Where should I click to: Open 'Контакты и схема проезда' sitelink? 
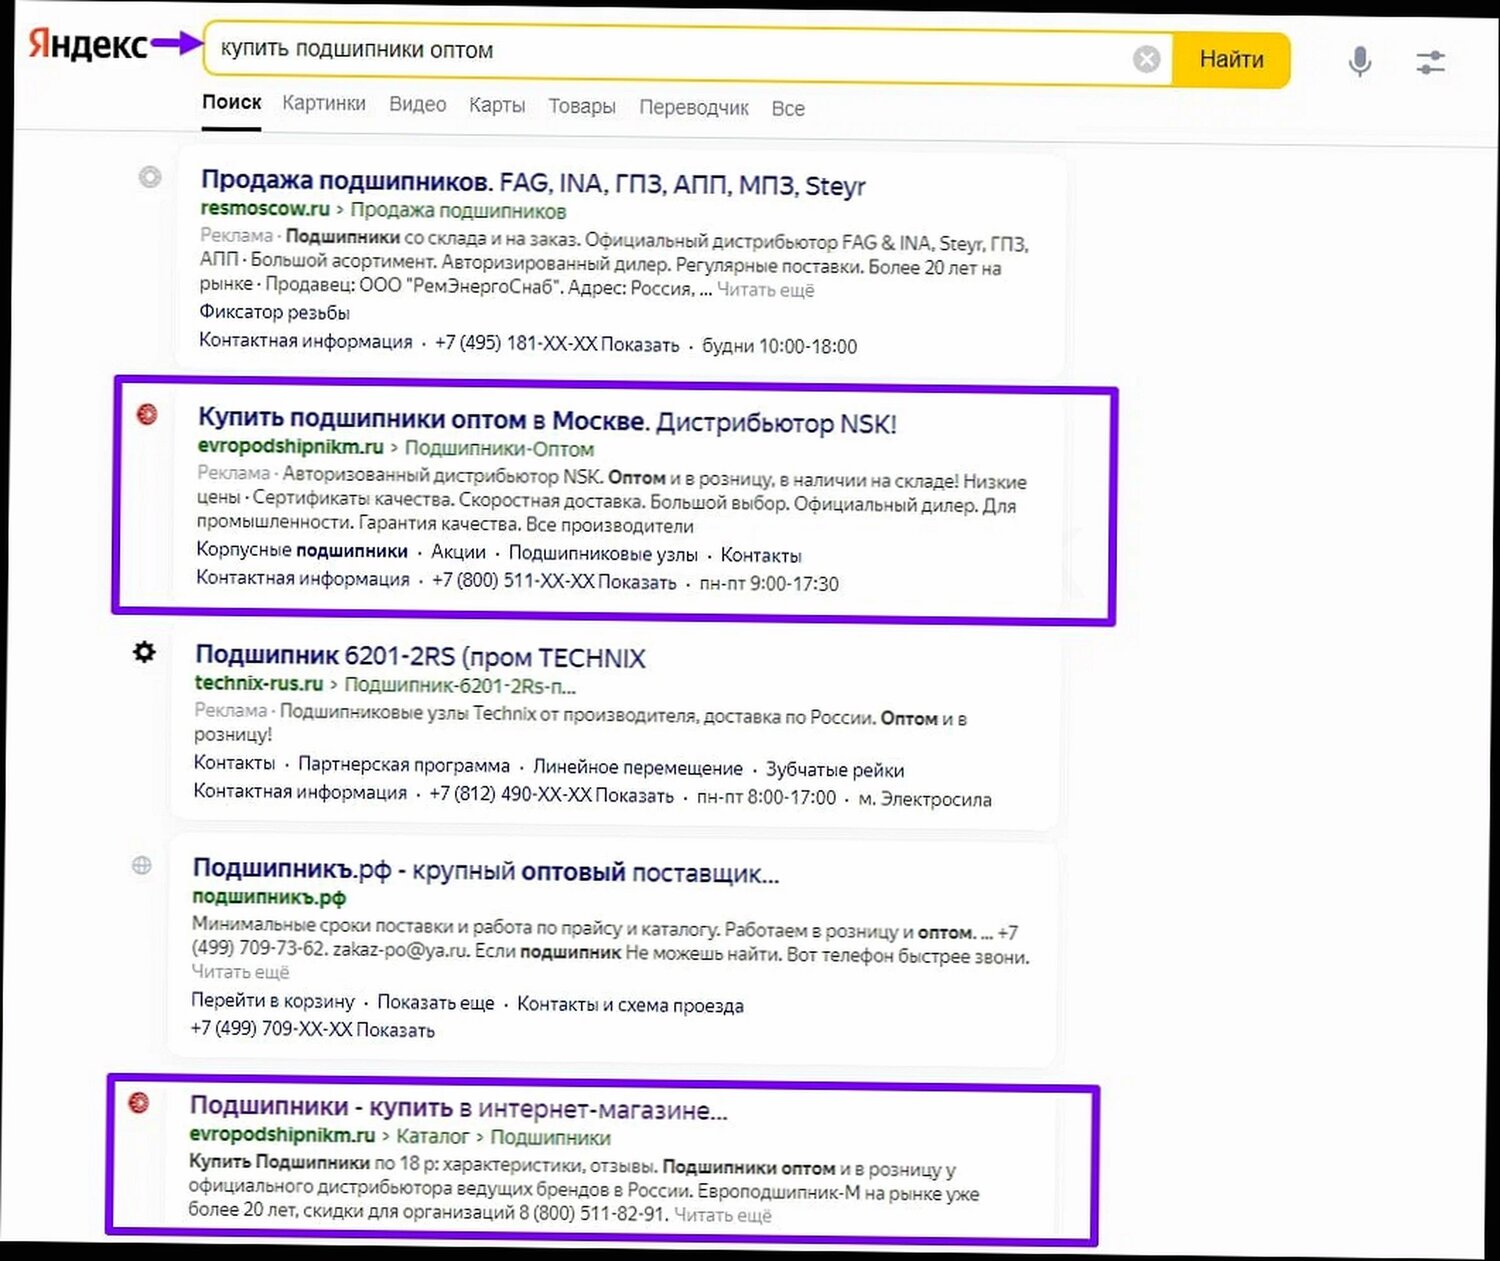pos(630,1005)
